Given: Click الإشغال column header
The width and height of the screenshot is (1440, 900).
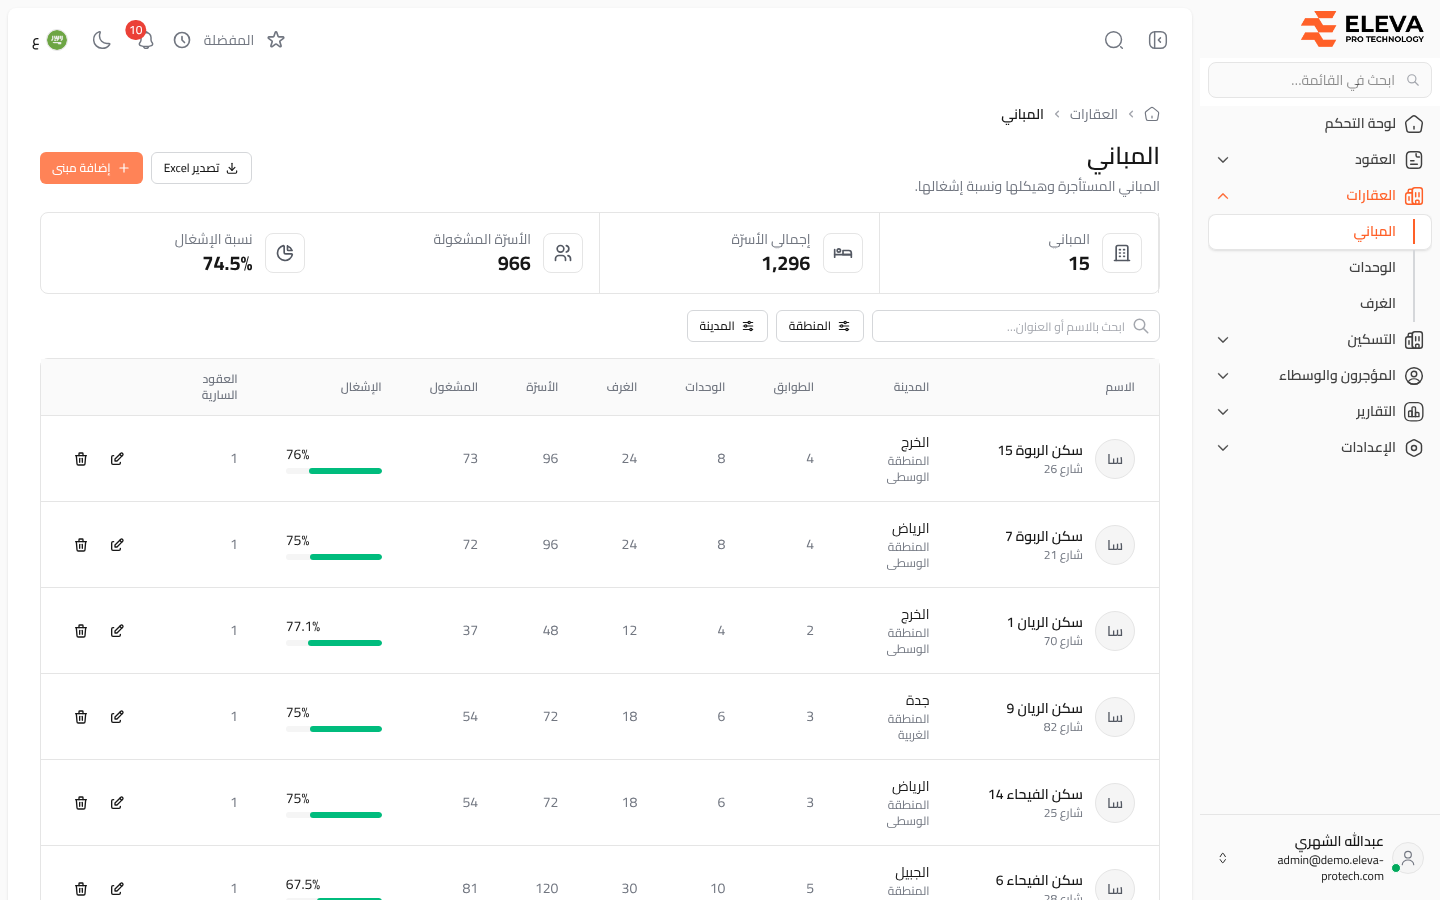Looking at the screenshot, I should point(361,387).
